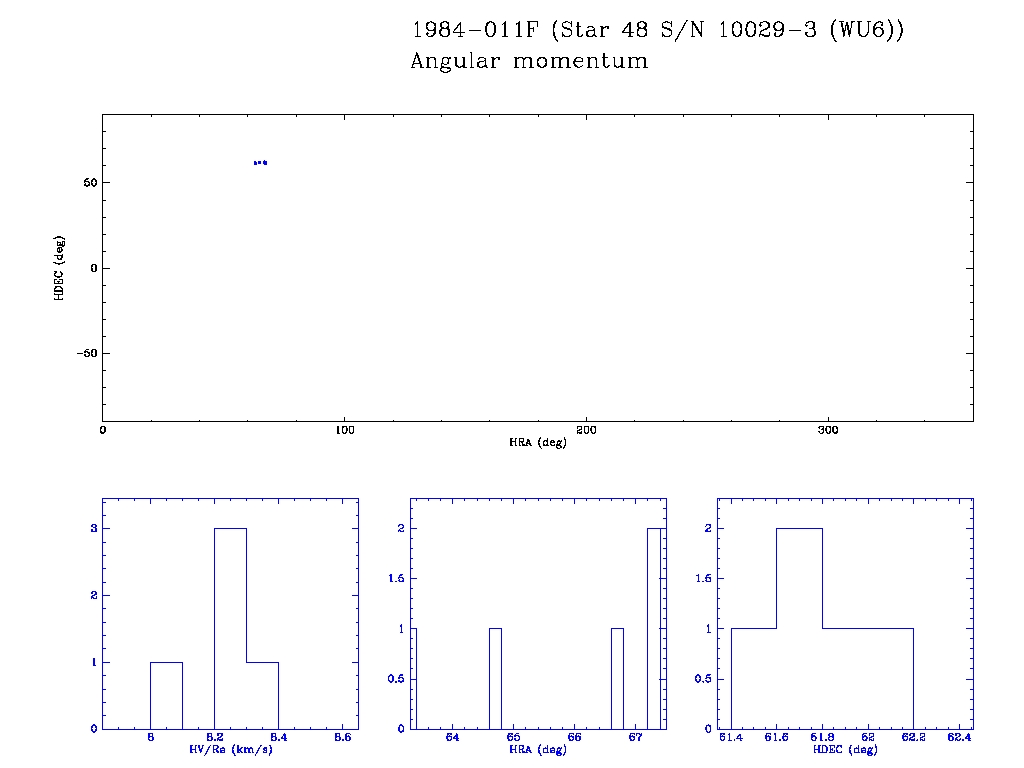This screenshot has height=768, width=1024.
Task: Click the Angular momentum subtitle
Action: click(529, 62)
